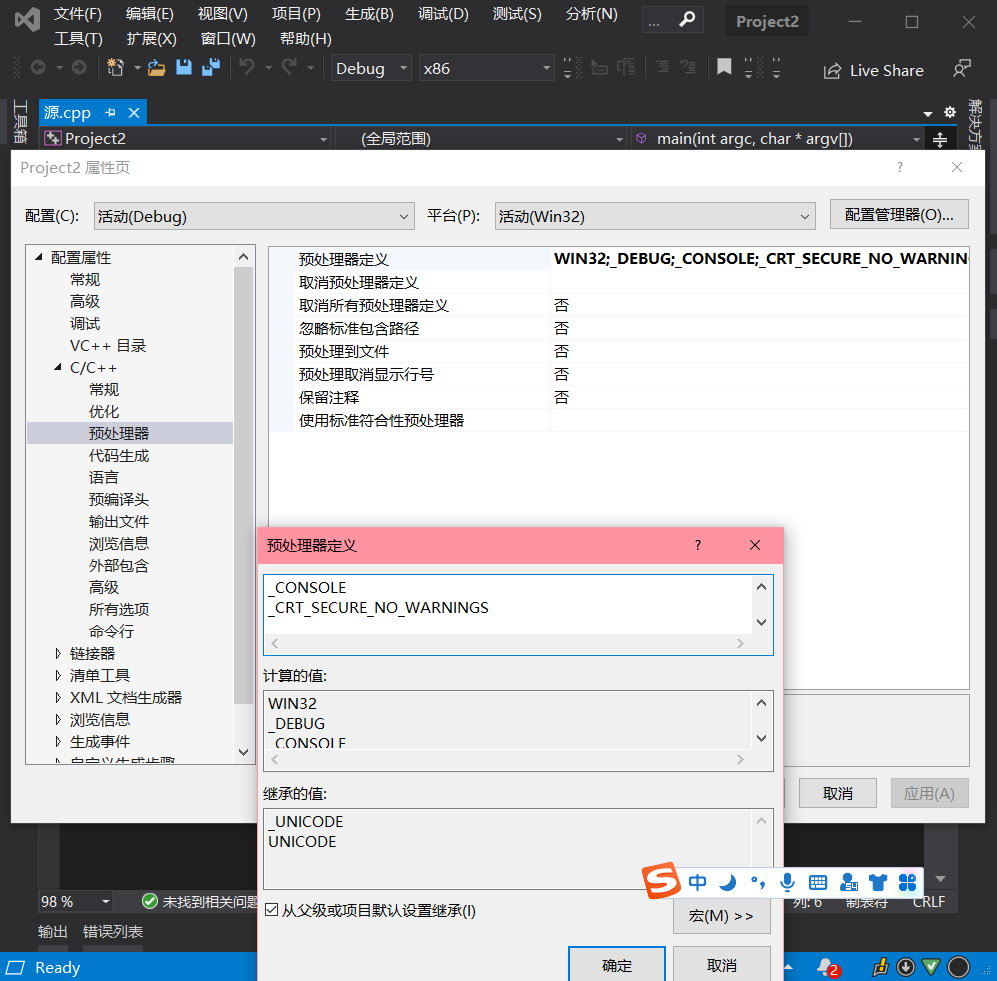Open the 工具(T) menu
This screenshot has height=981, width=997.
[x=78, y=39]
